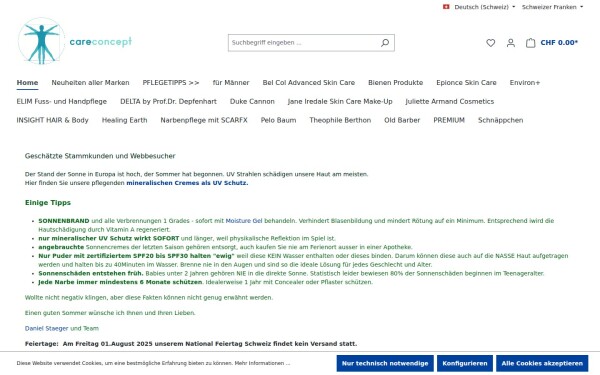Open the wishlist heart icon
The height and width of the screenshot is (375, 600).
point(491,43)
